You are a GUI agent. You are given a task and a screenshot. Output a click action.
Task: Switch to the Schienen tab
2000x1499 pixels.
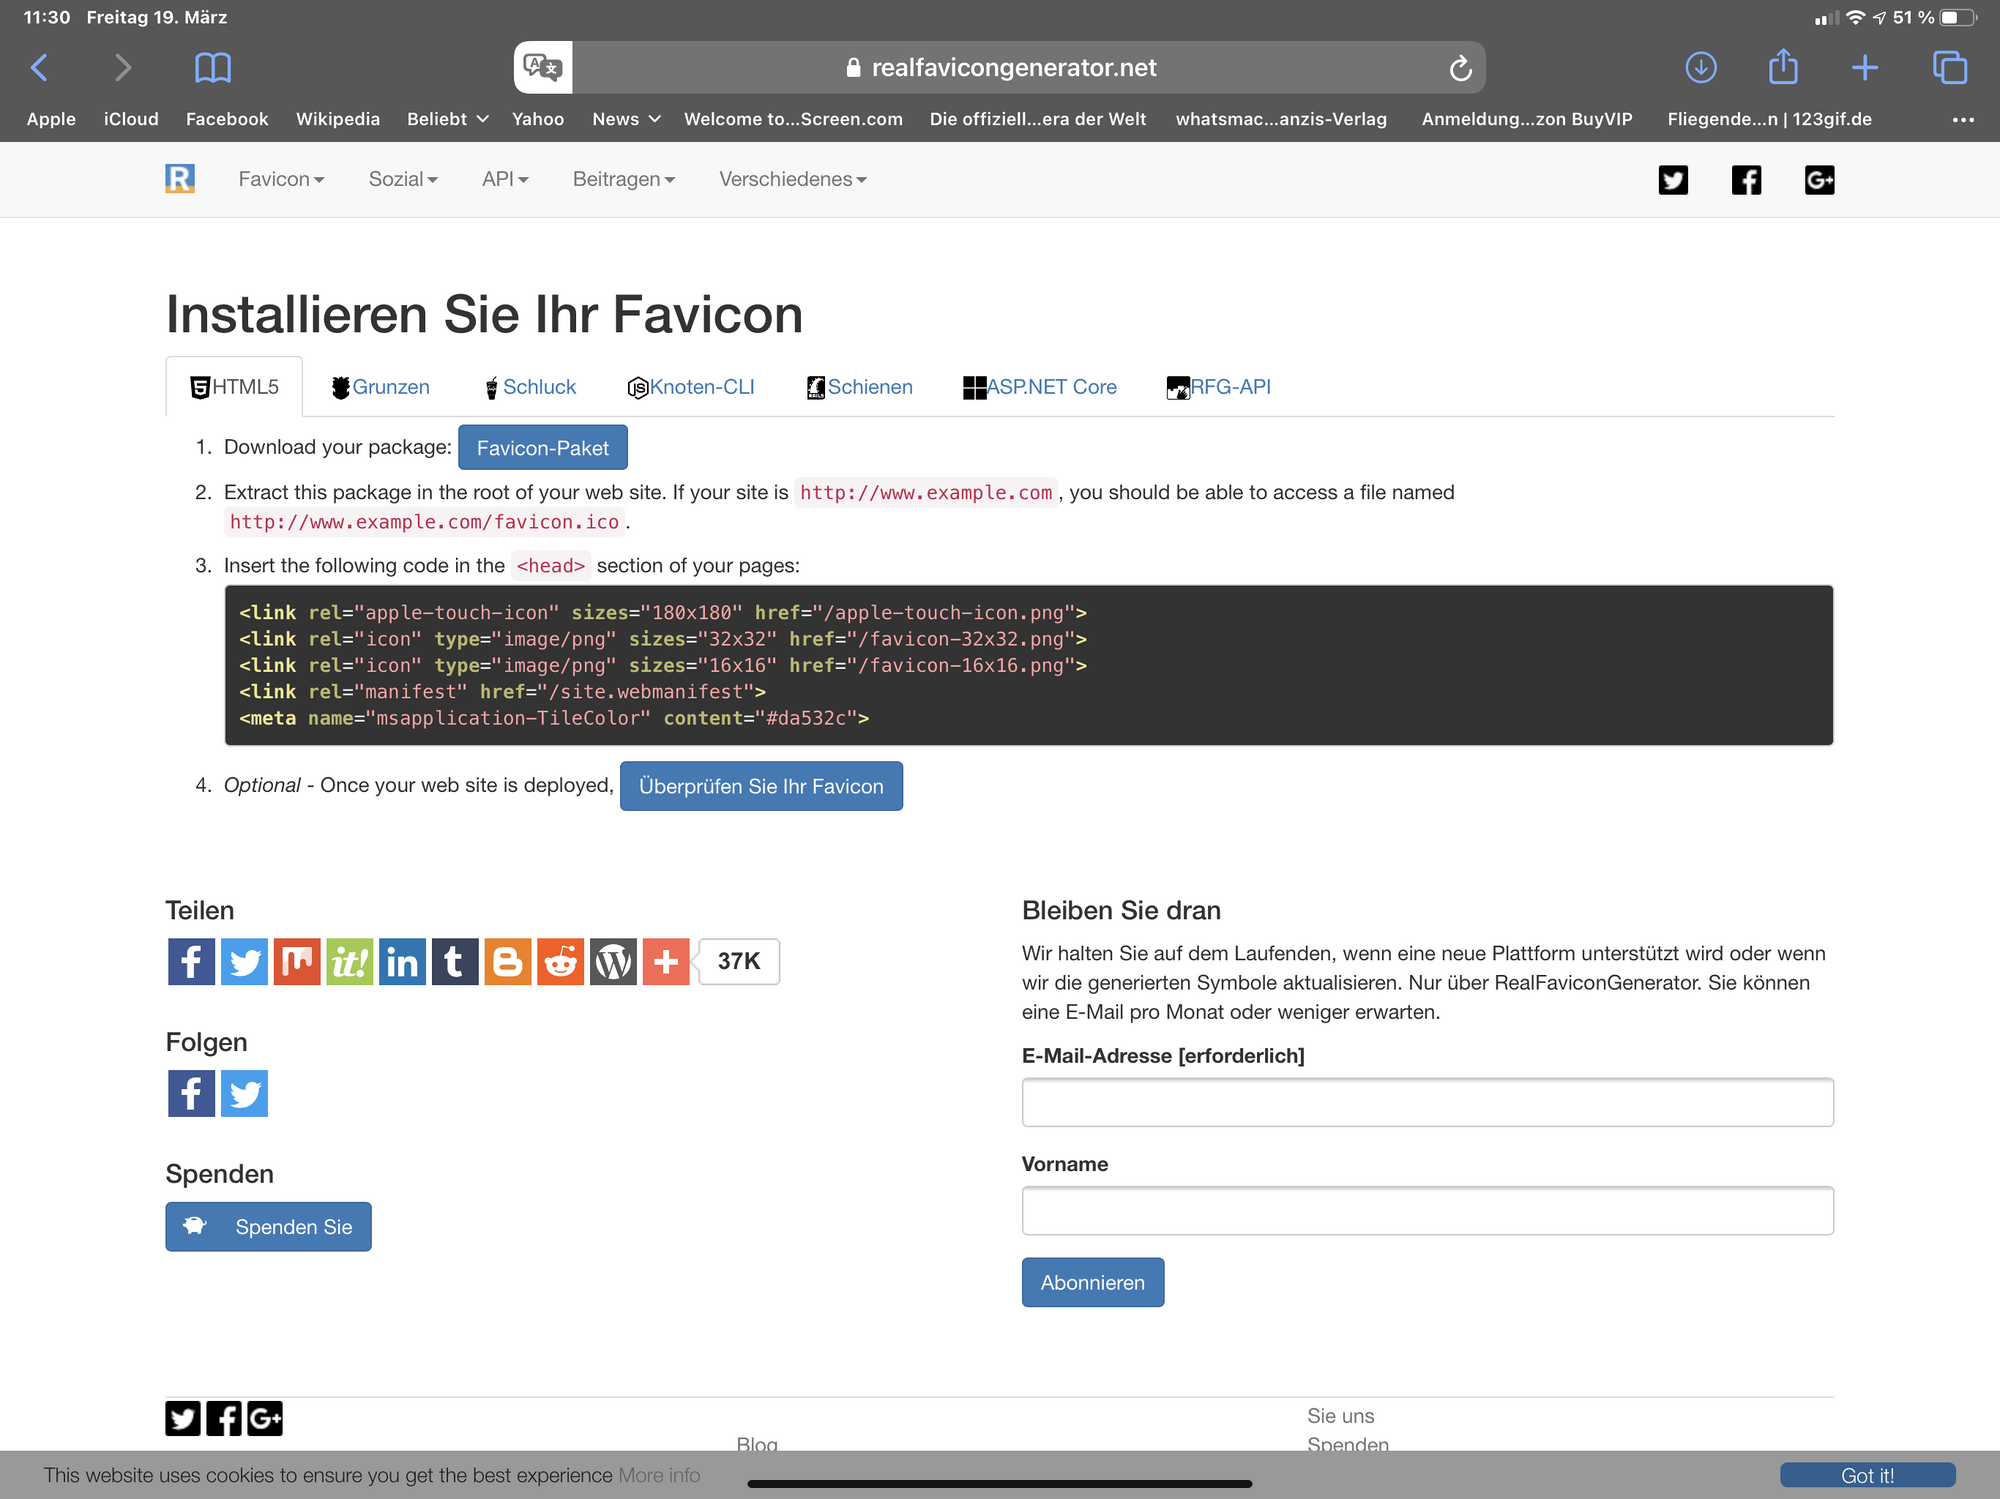pyautogui.click(x=860, y=387)
